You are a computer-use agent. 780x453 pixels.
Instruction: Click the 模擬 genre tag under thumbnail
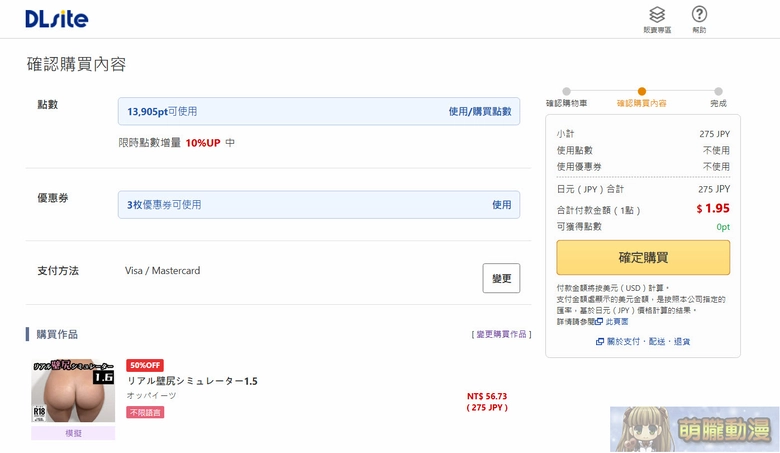pyautogui.click(x=73, y=433)
